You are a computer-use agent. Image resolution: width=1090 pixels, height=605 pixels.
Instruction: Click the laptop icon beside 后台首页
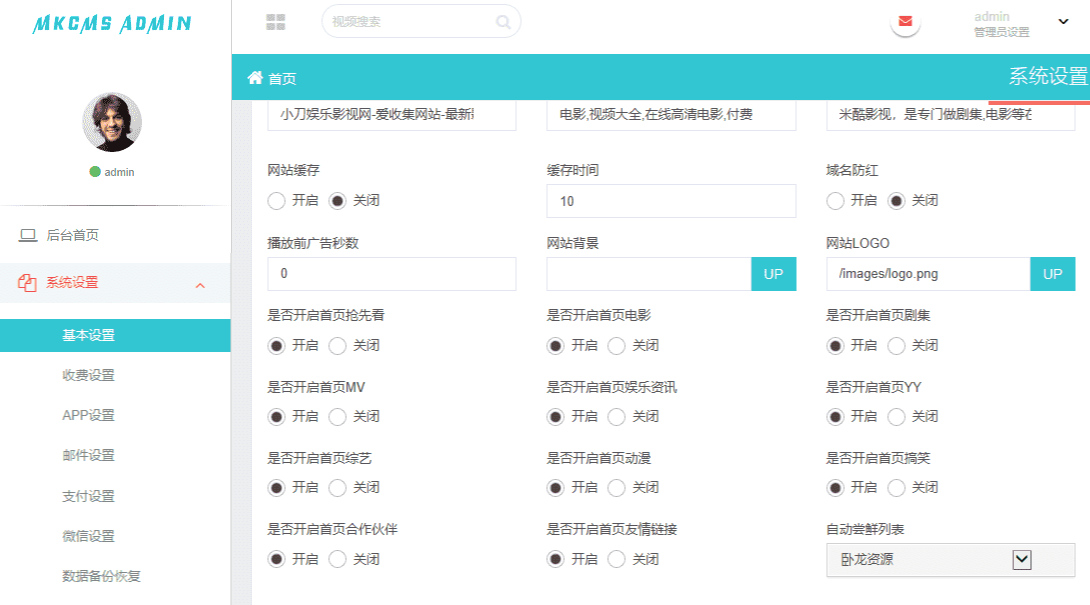tap(28, 236)
